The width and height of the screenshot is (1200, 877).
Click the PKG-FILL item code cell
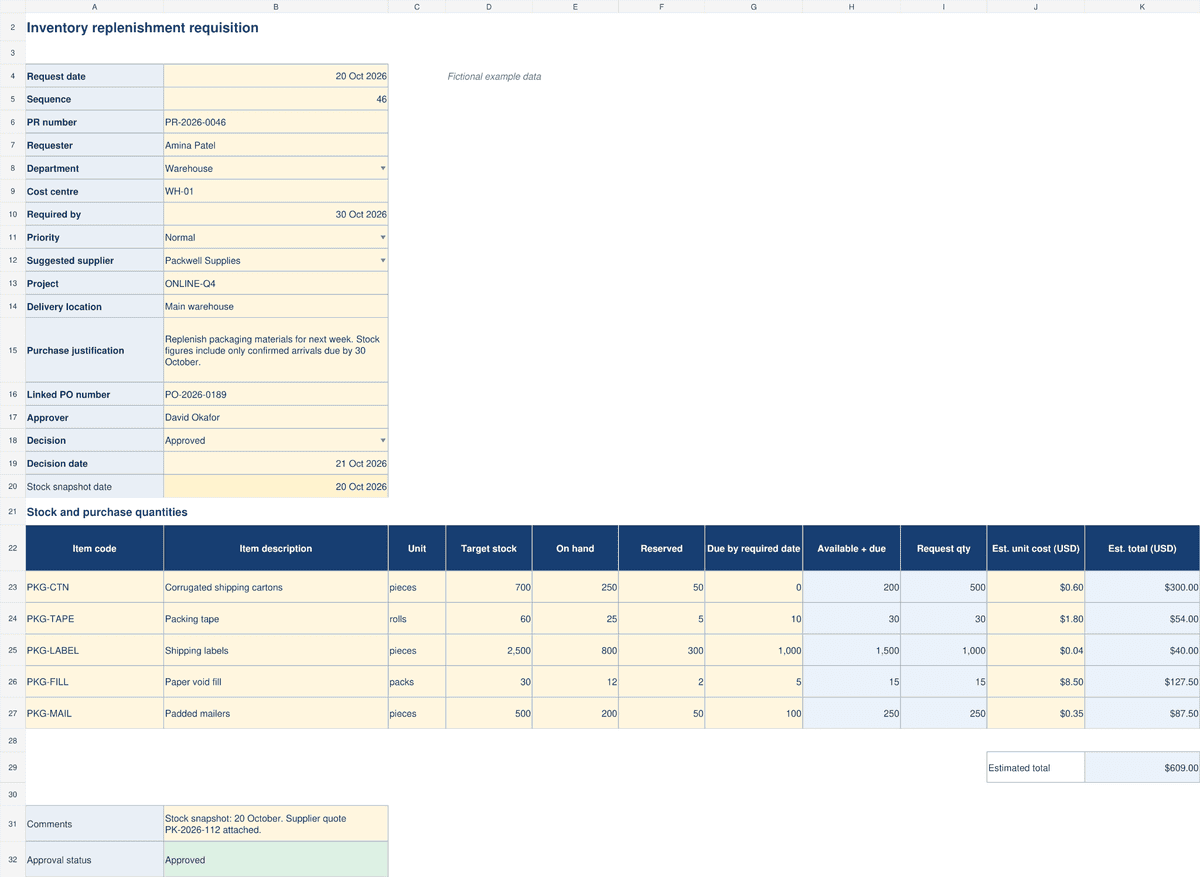(94, 682)
